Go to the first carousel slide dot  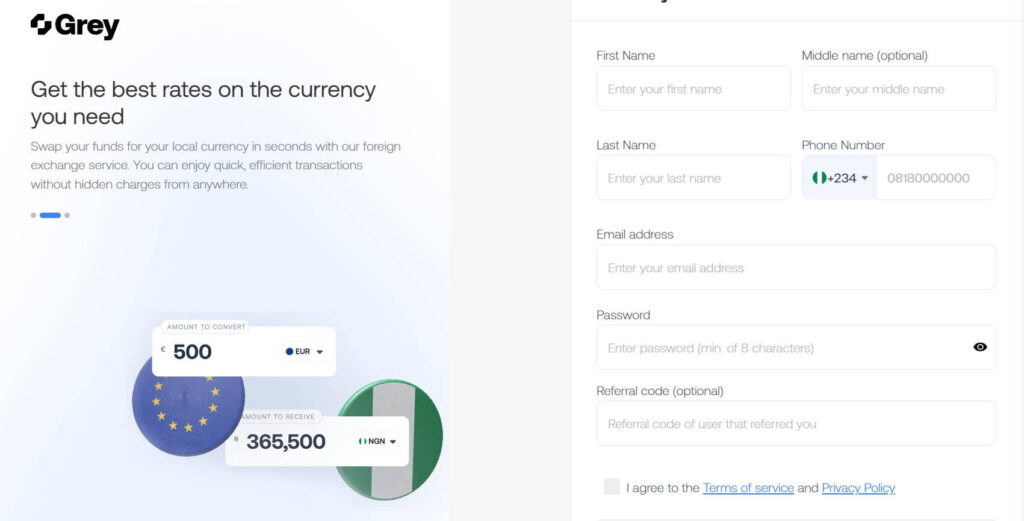pos(33,215)
